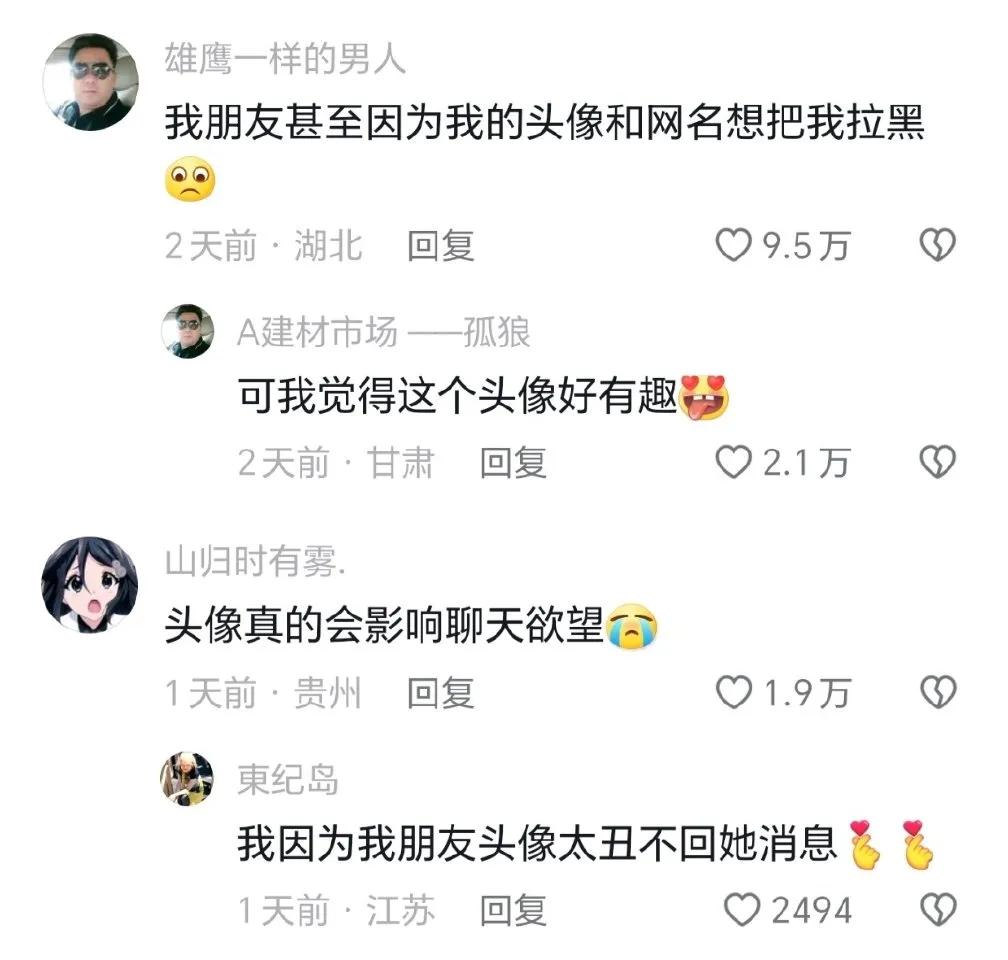
Task: Like the reply by 東纪岛
Action: [742, 910]
